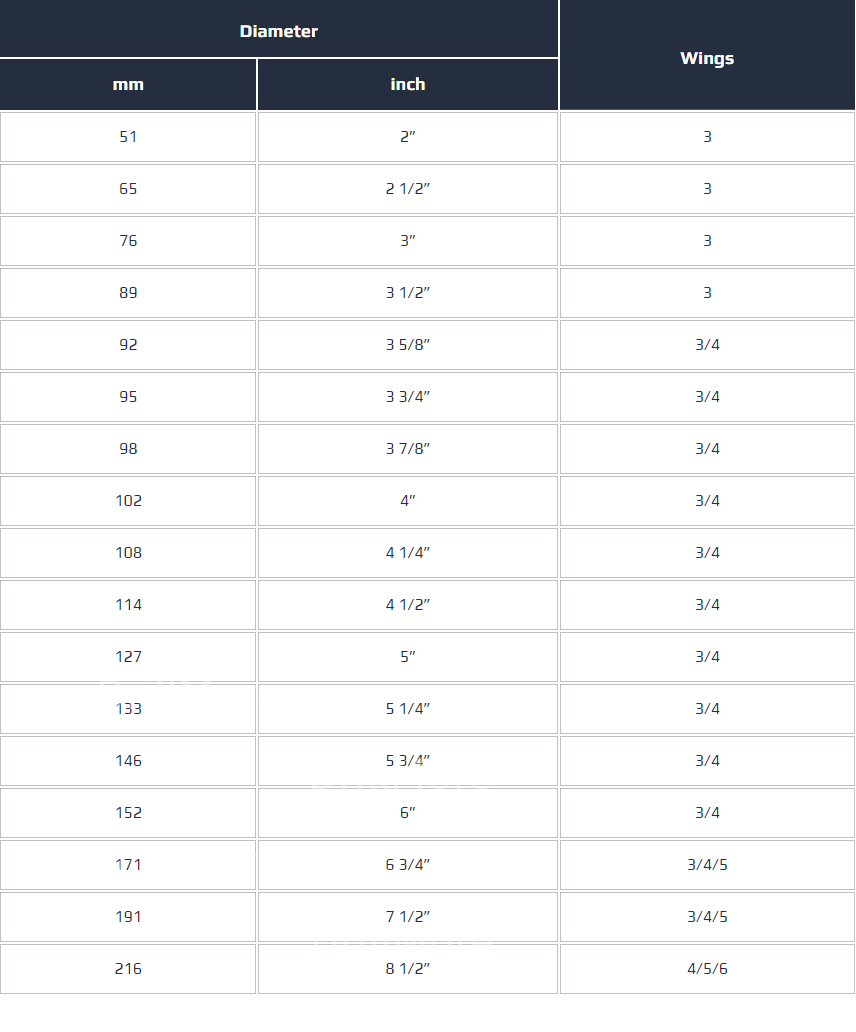Click the 4 1/4" inch value
The image size is (856, 1032).
click(408, 553)
